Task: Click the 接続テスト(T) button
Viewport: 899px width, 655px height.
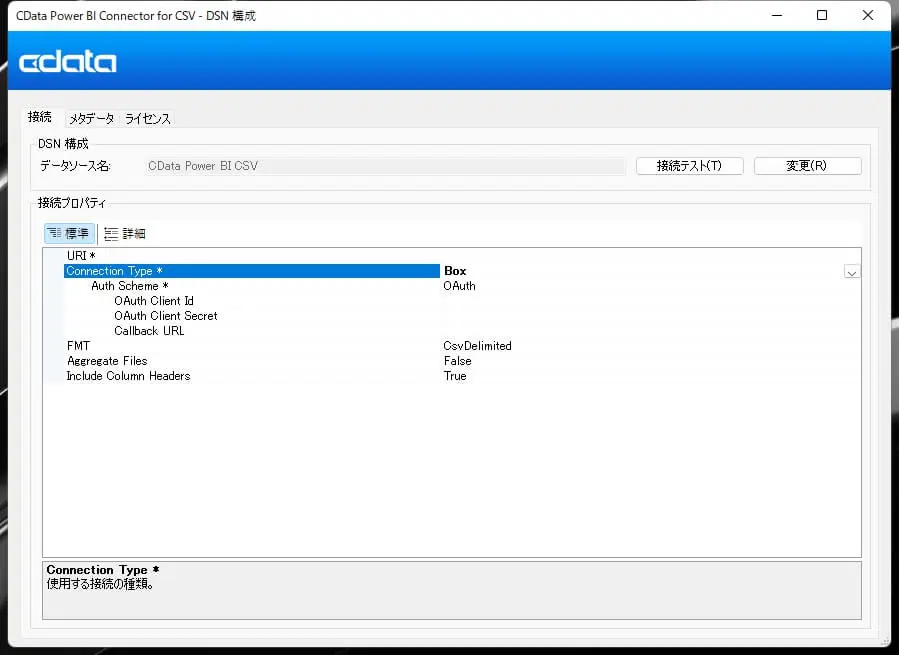Action: [x=689, y=166]
